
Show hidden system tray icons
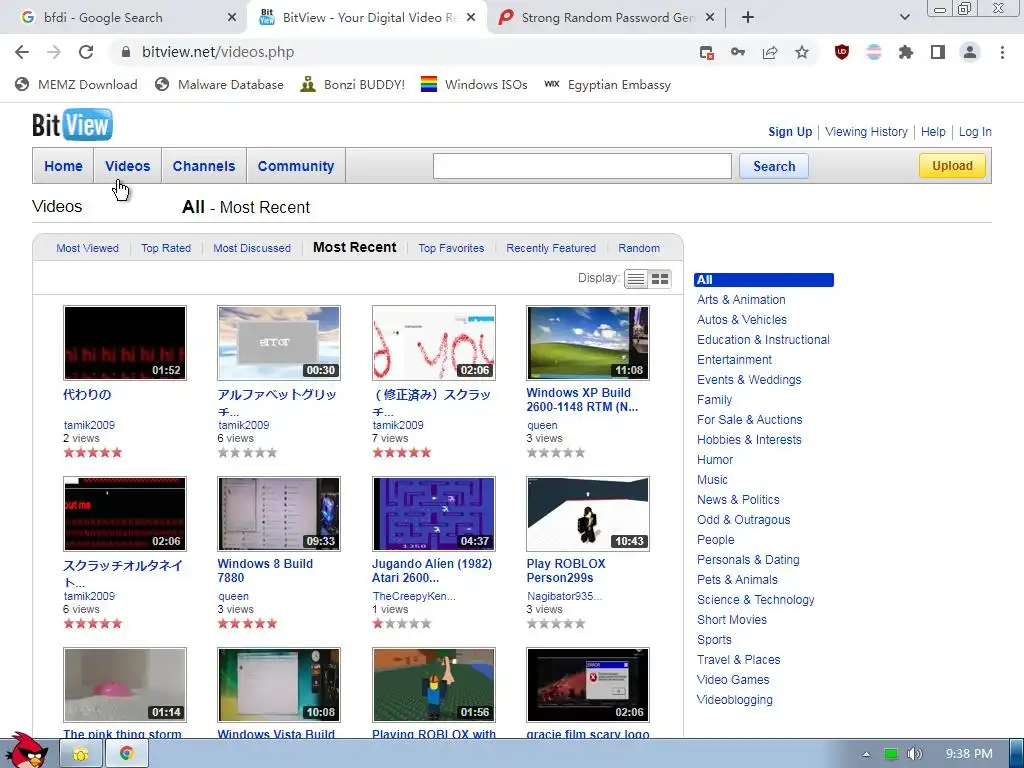(866, 754)
